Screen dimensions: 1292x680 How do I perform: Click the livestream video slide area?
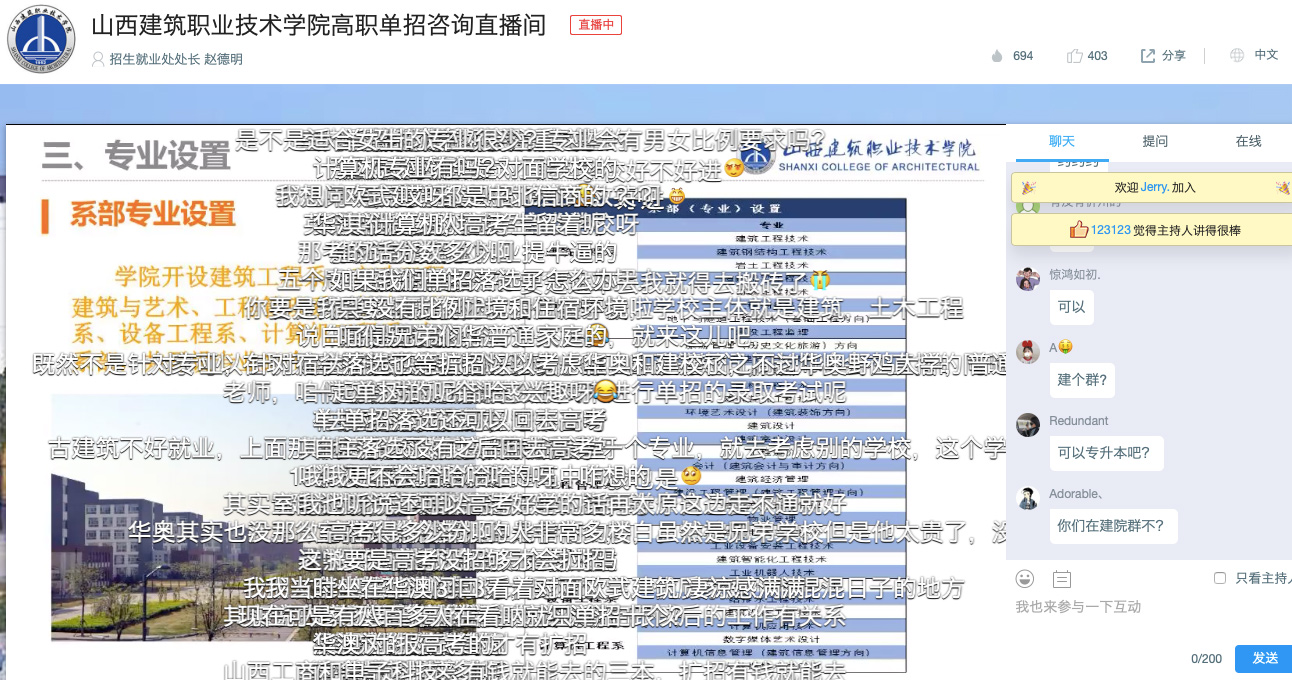[x=506, y=401]
